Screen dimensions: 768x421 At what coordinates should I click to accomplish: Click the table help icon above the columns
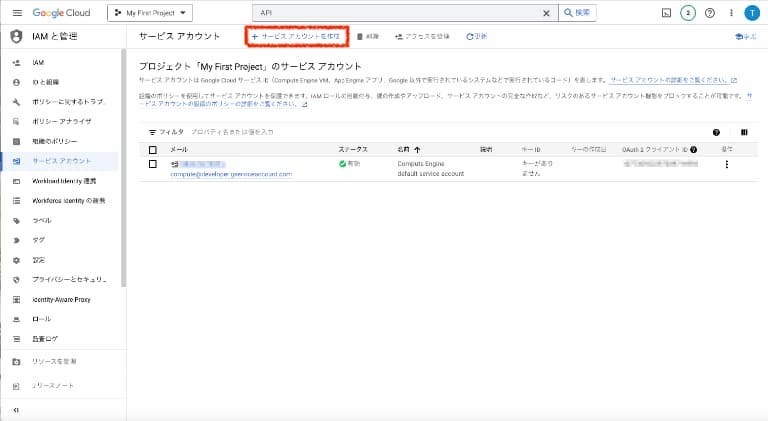(x=717, y=132)
